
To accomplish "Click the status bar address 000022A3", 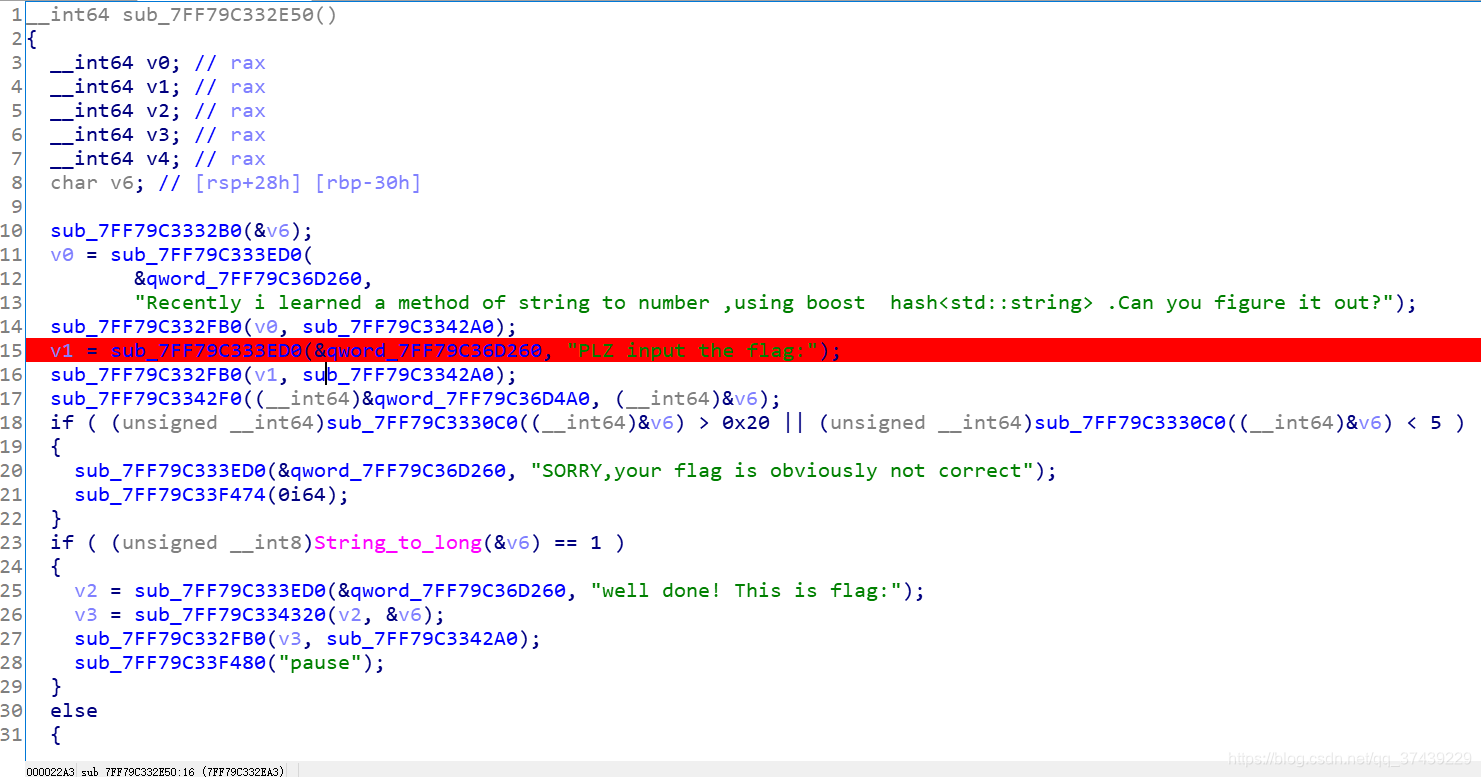I will (x=50, y=770).
